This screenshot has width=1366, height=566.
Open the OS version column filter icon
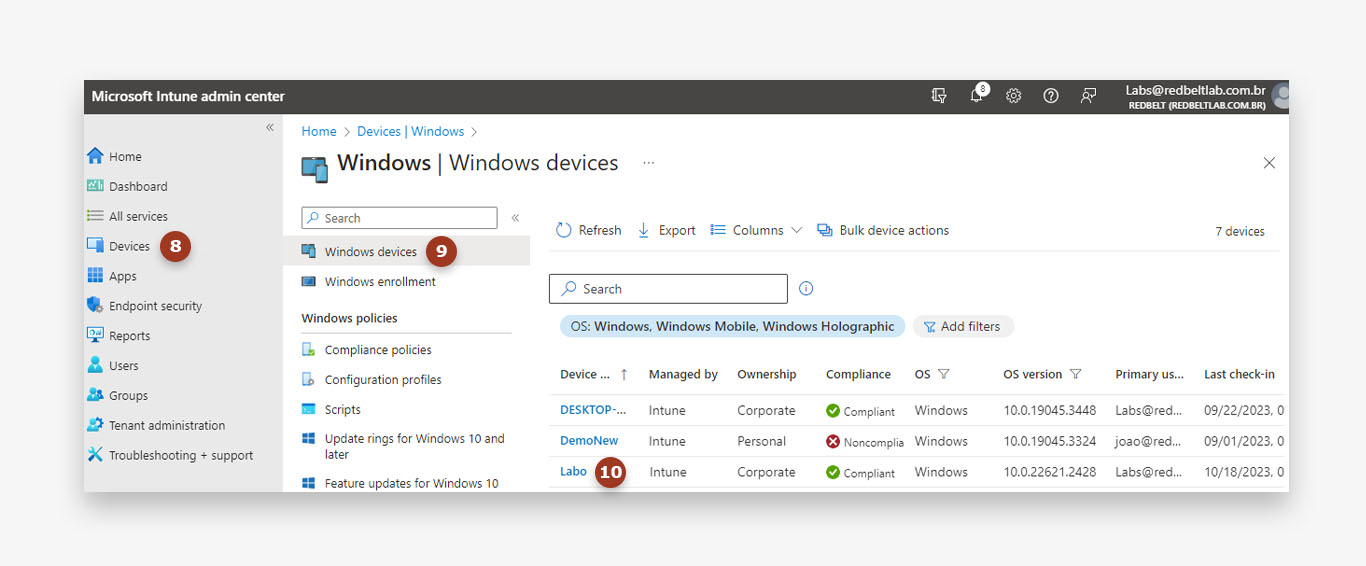click(1076, 374)
